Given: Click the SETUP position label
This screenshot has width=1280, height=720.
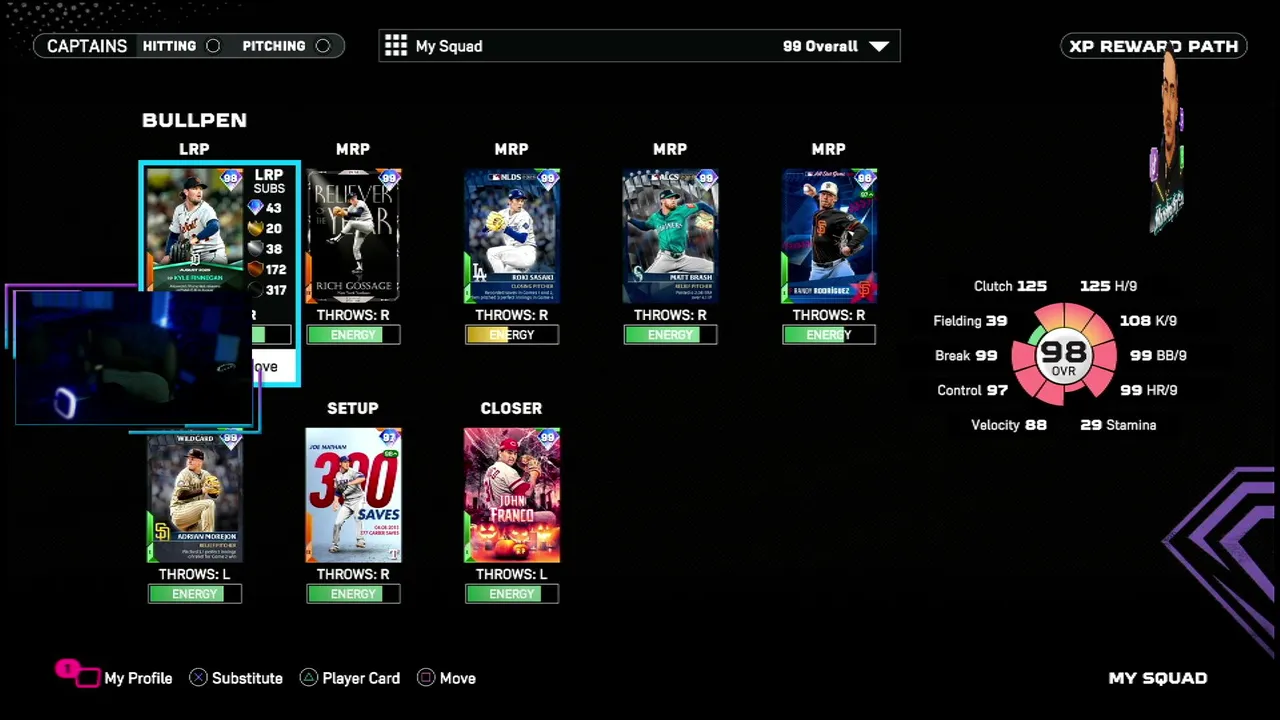Looking at the screenshot, I should coord(353,408).
